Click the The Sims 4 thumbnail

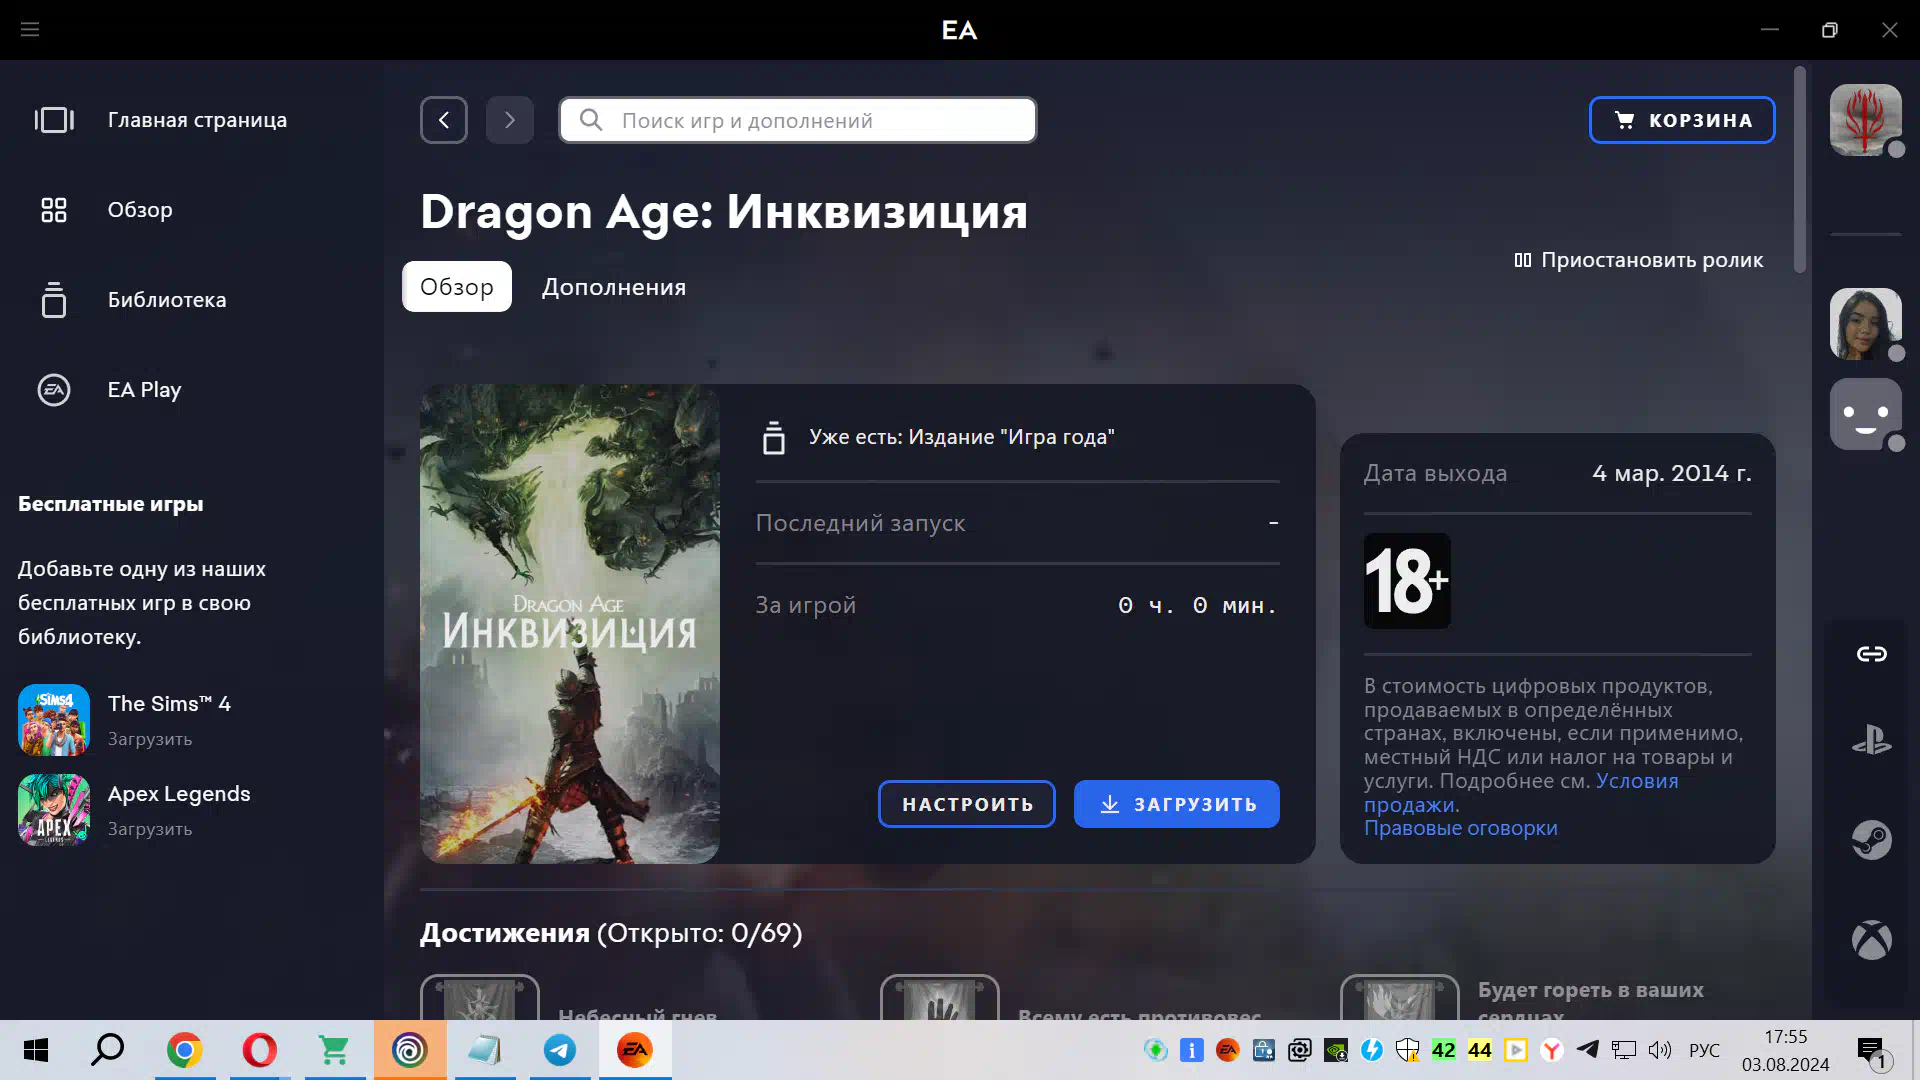[x=54, y=720]
